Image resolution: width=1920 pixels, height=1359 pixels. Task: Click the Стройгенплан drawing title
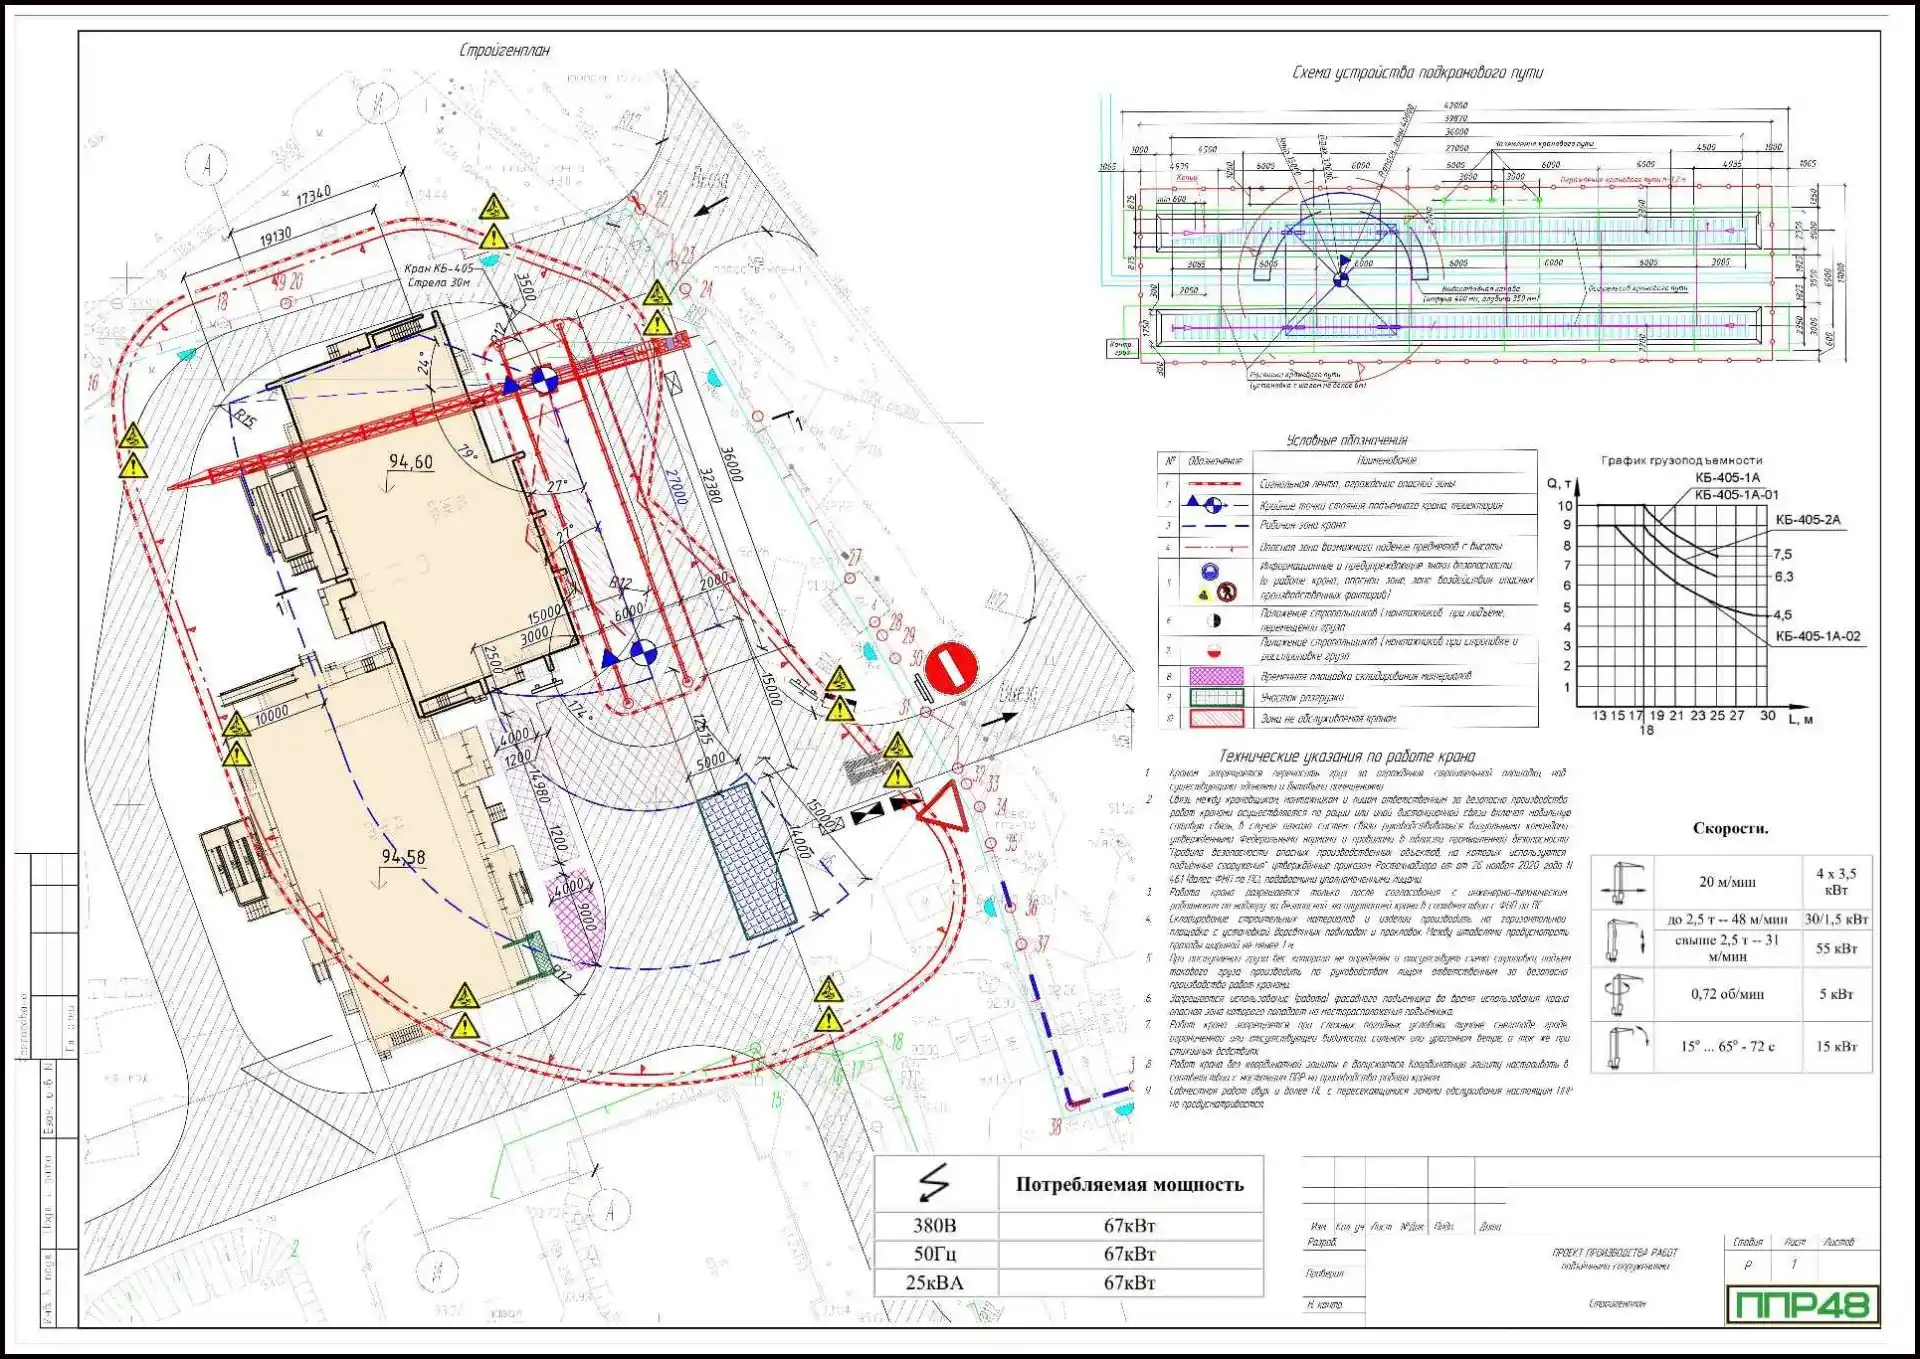tap(504, 50)
